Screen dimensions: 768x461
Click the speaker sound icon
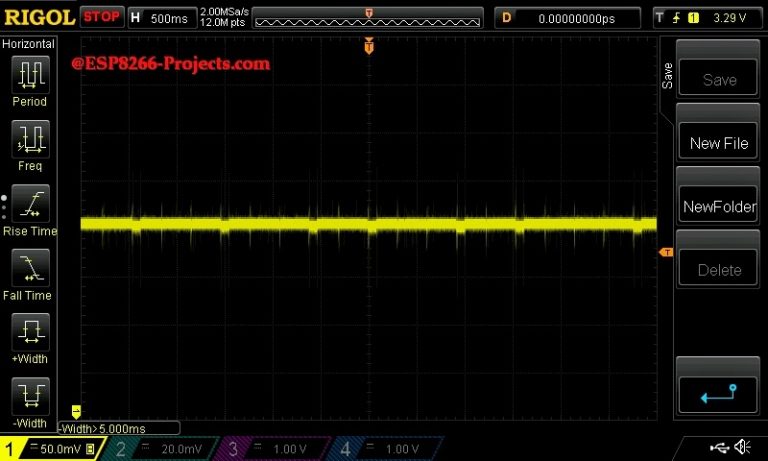tap(743, 446)
